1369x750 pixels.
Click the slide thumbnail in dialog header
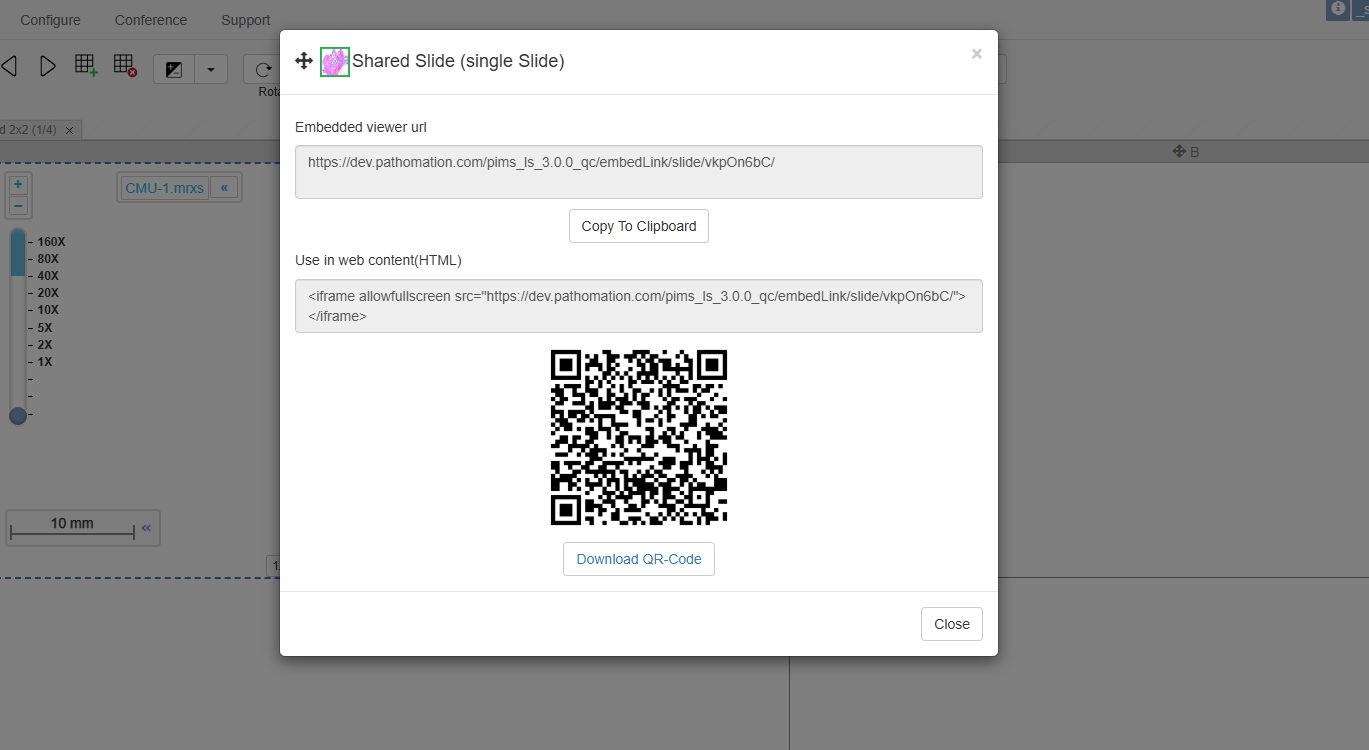click(334, 62)
